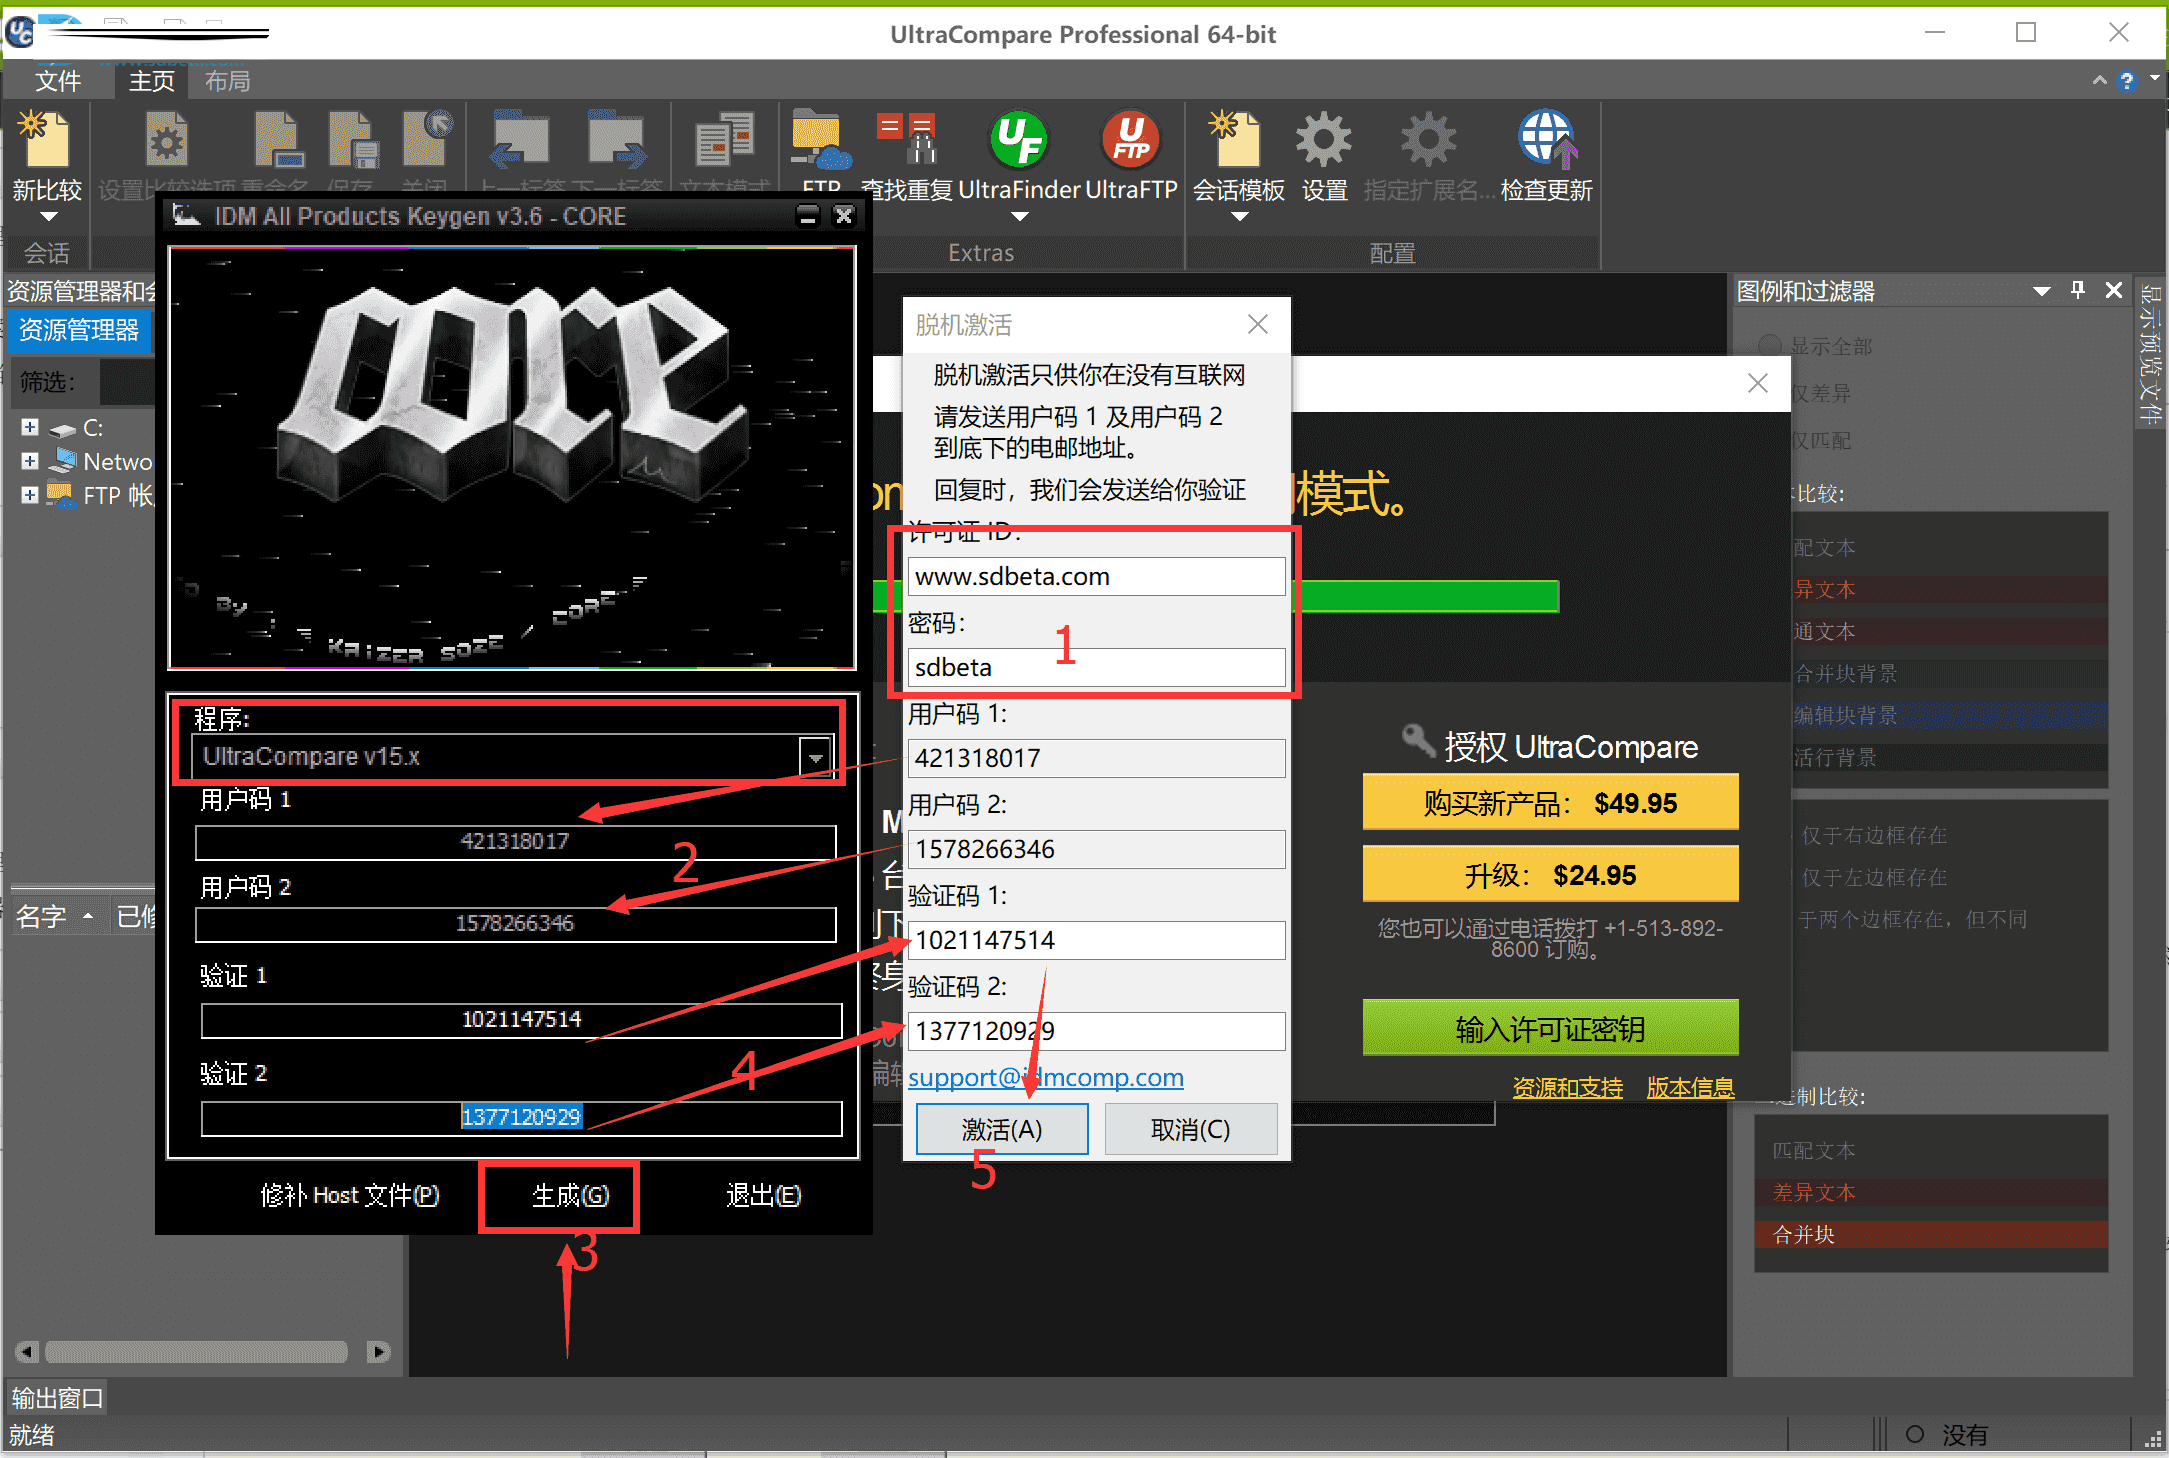This screenshot has width=2169, height=1458.
Task: Expand the Network tree node
Action: click(30, 461)
